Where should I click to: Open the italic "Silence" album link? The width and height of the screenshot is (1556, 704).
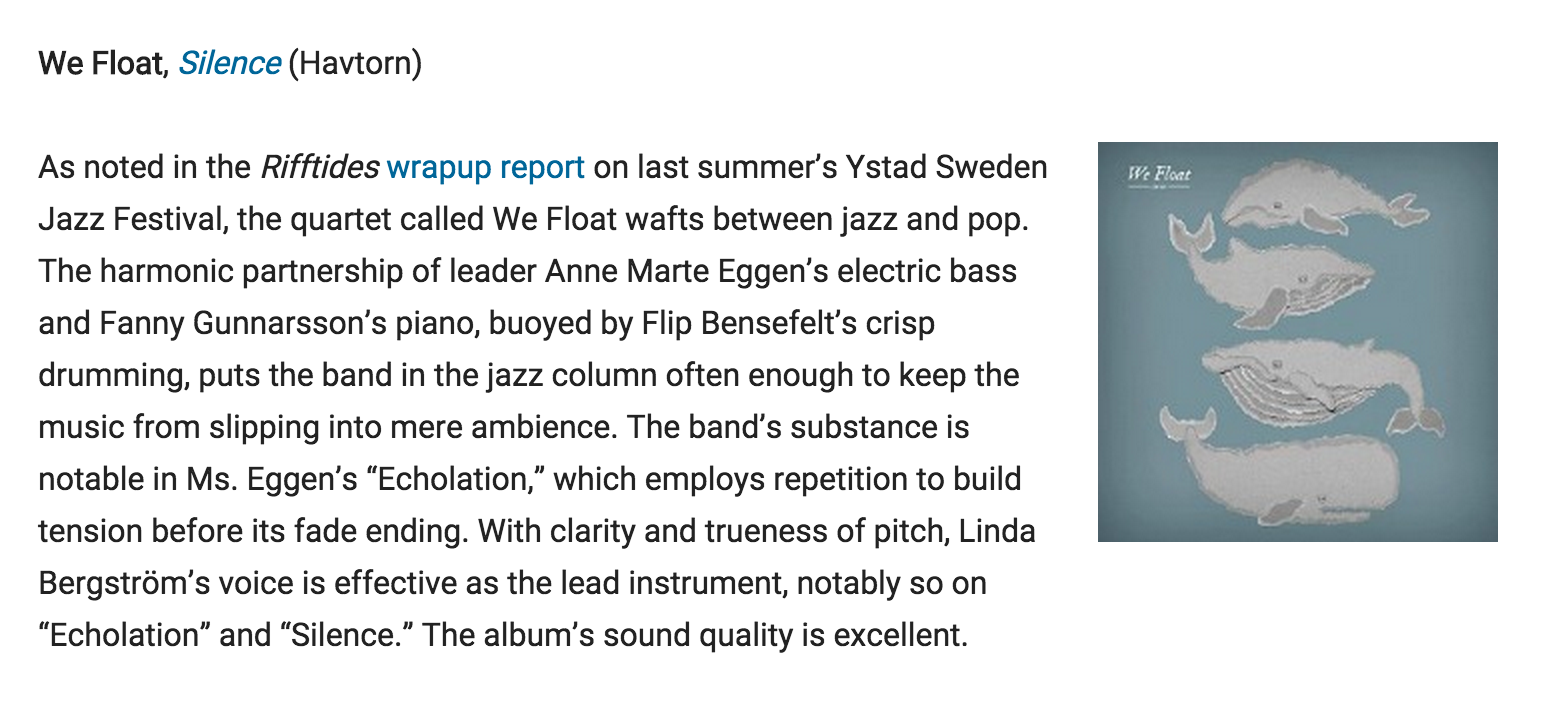click(x=229, y=64)
